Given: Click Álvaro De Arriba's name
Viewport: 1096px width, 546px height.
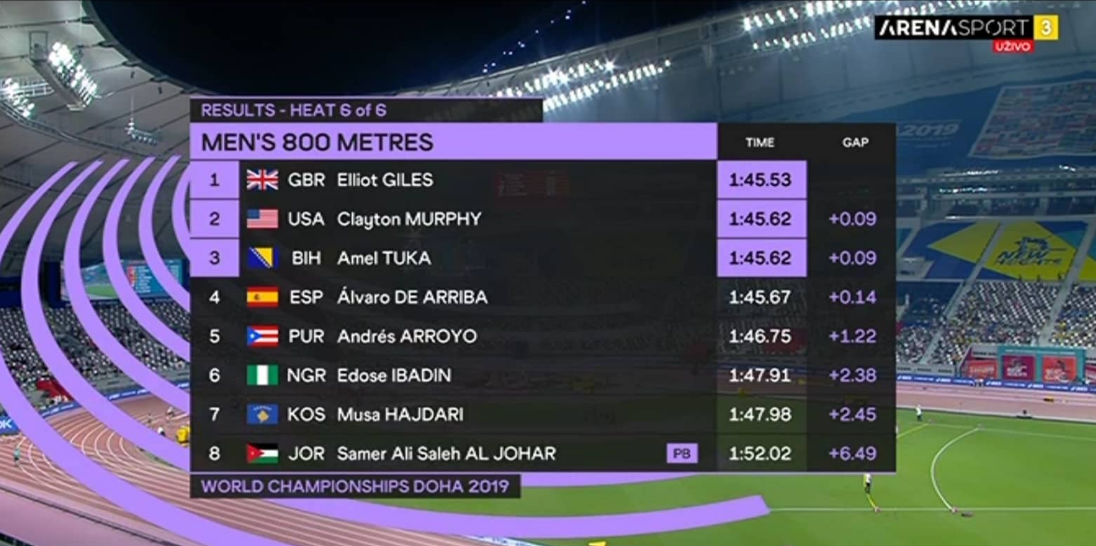Looking at the screenshot, I should (412, 297).
